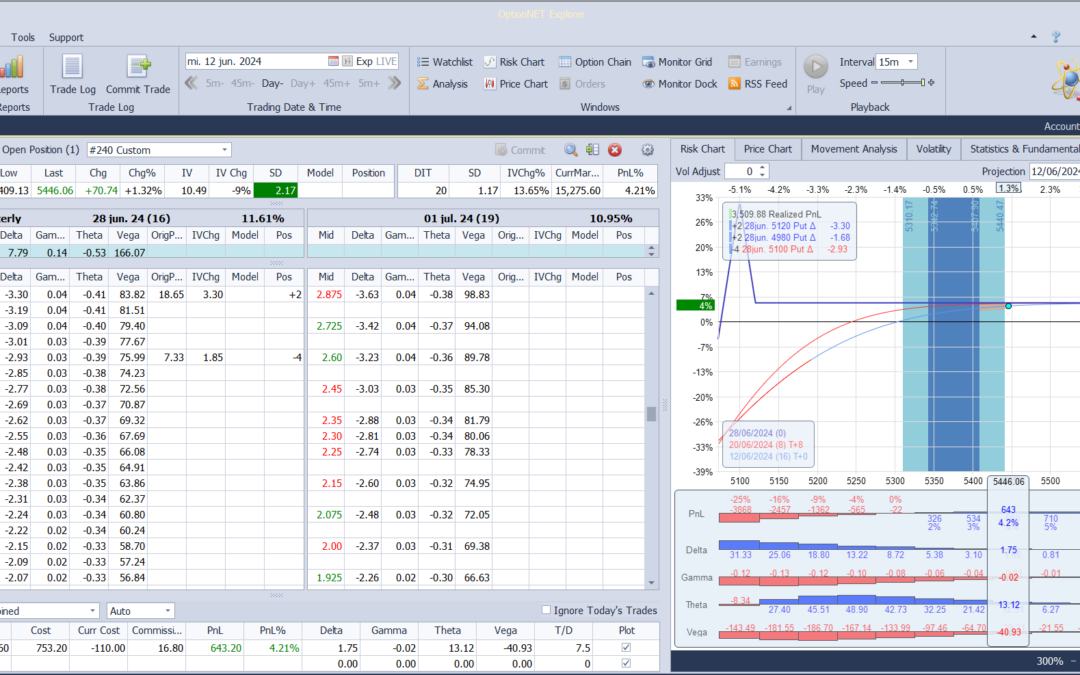Open the calendar picker in date field

[x=333, y=61]
